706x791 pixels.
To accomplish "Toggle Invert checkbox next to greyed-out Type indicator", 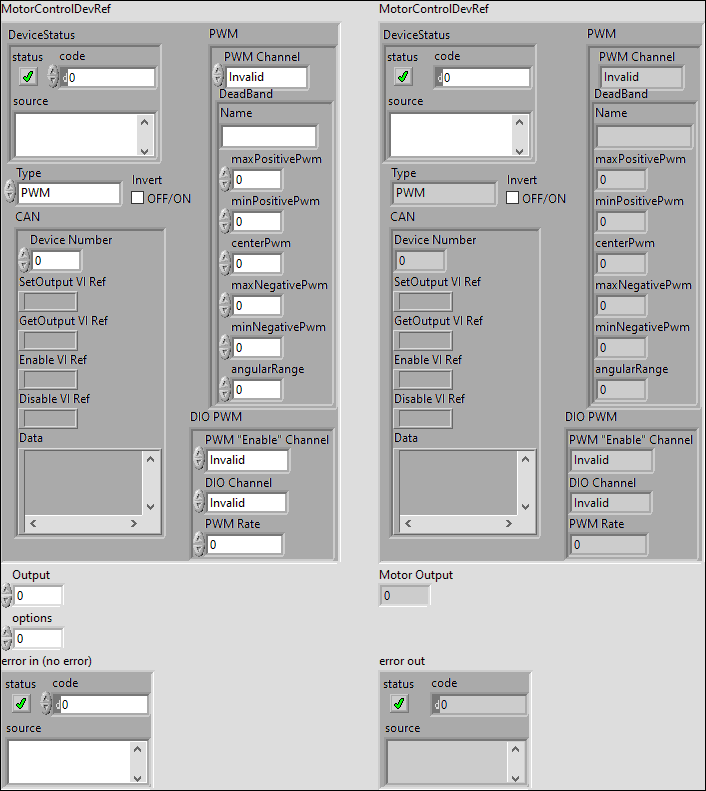I will [x=513, y=198].
